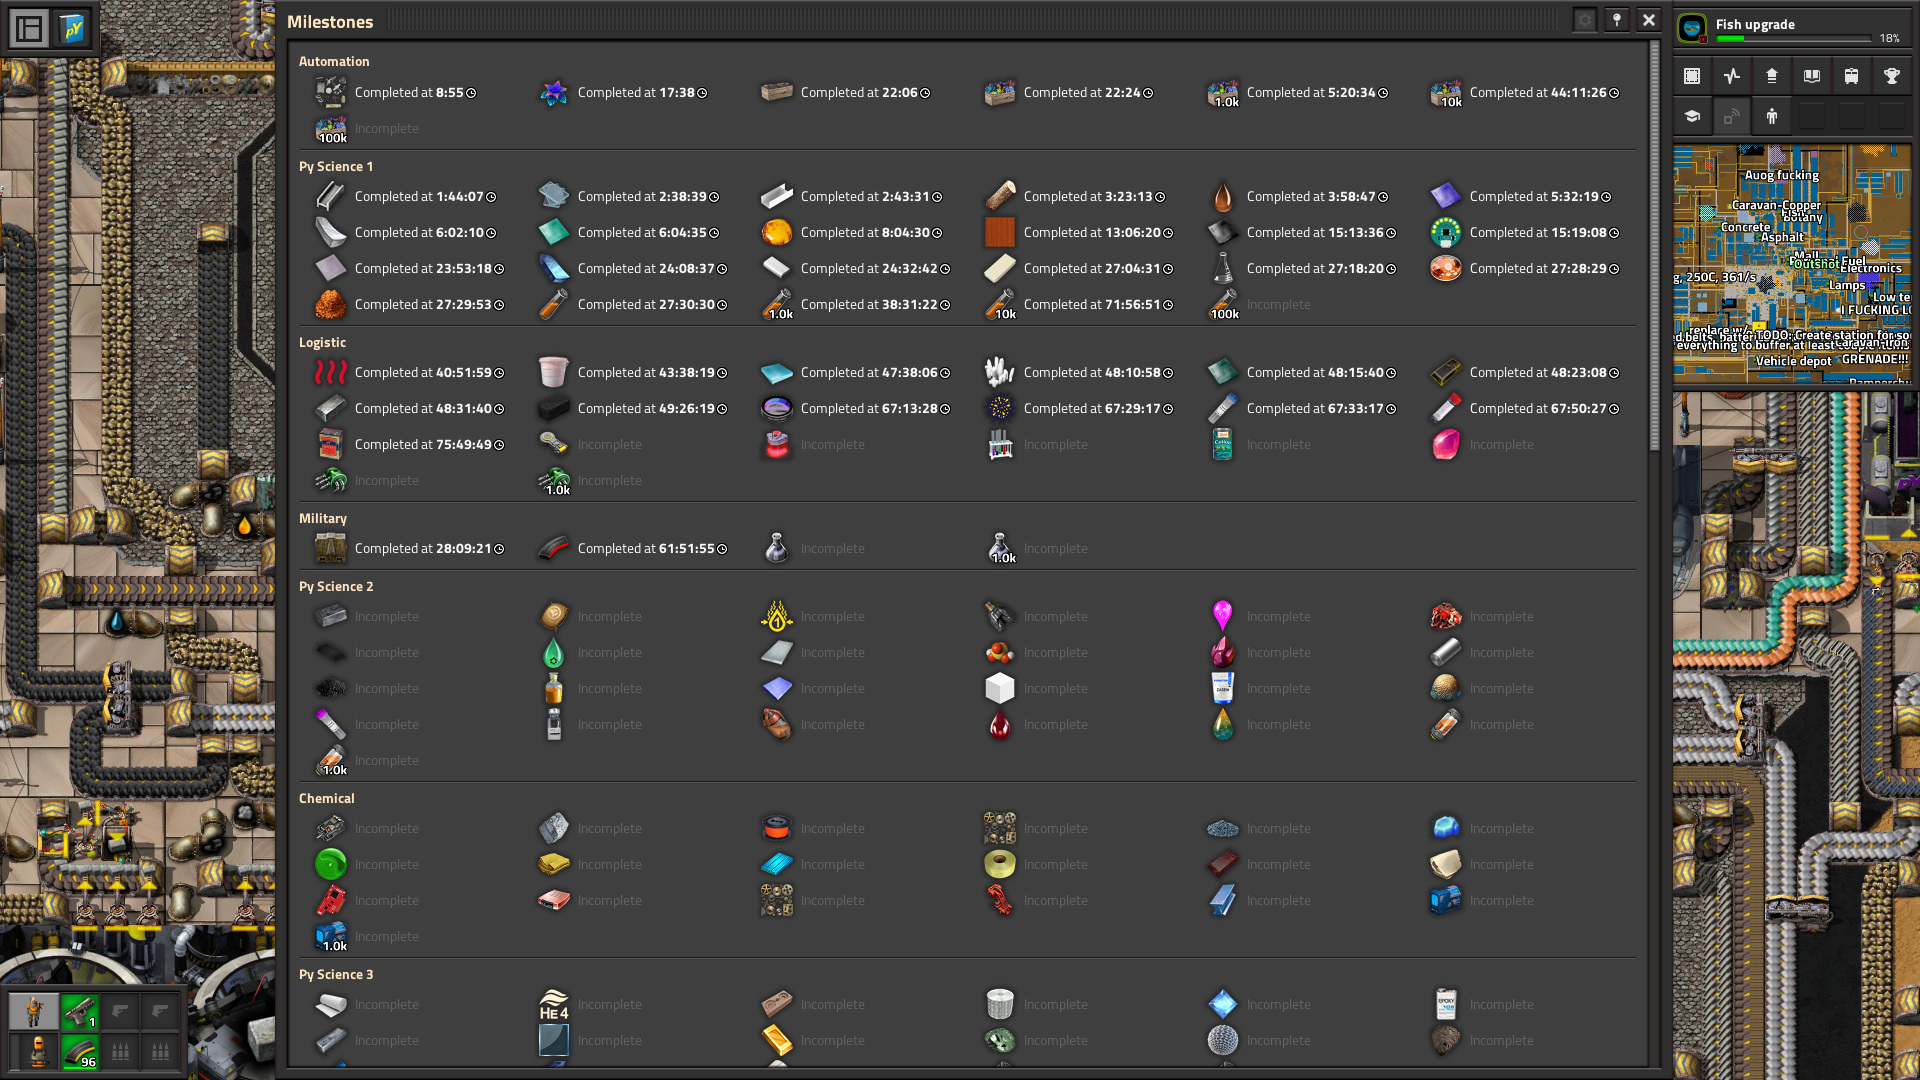Click the icon beside 'Completed at 5:32:19'
Viewport: 1920px width, 1080px height.
coord(1446,196)
